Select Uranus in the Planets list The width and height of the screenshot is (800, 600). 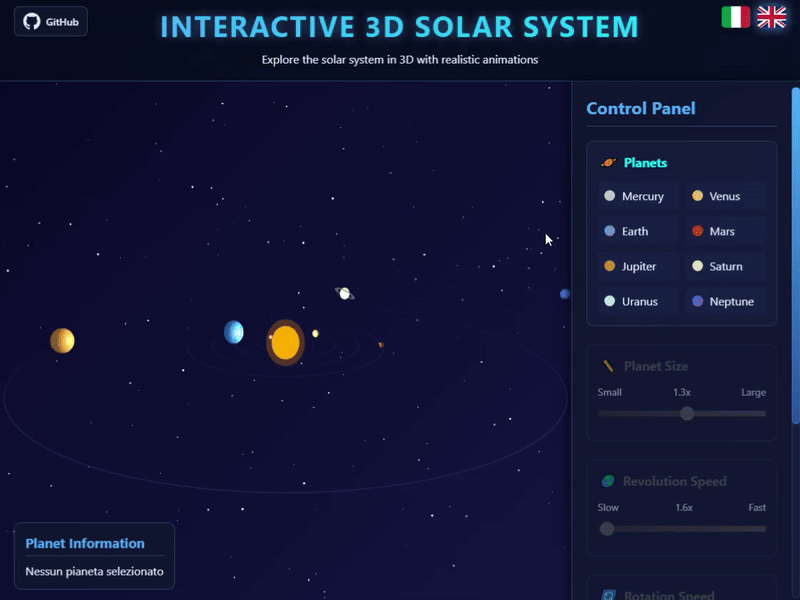pyautogui.click(x=638, y=302)
